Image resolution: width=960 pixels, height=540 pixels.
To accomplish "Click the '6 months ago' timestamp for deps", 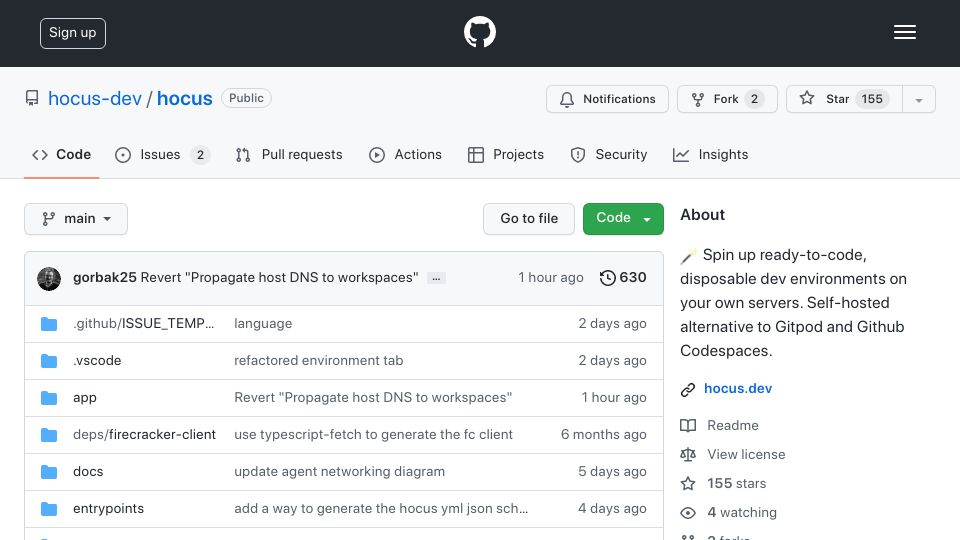I will pos(604,435).
